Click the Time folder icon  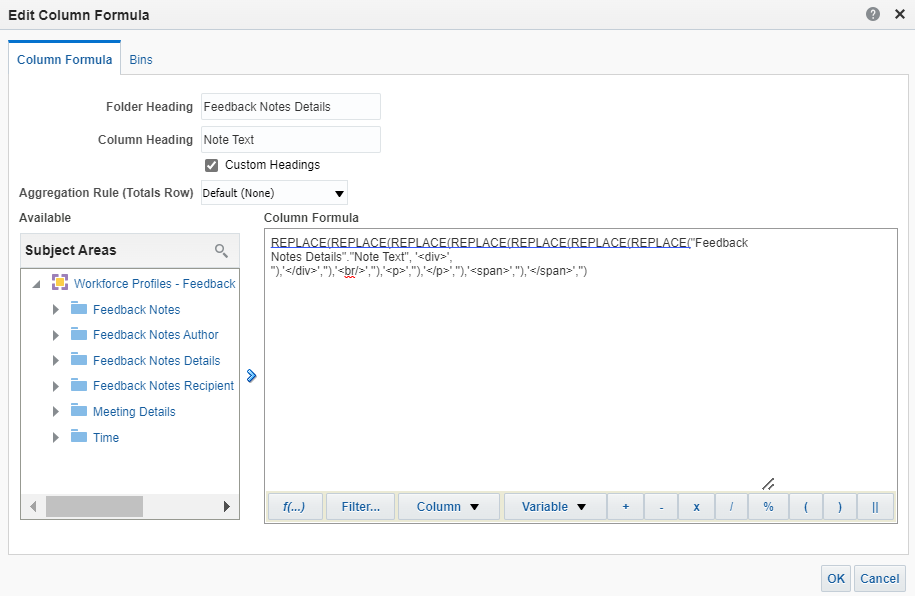[77, 436]
